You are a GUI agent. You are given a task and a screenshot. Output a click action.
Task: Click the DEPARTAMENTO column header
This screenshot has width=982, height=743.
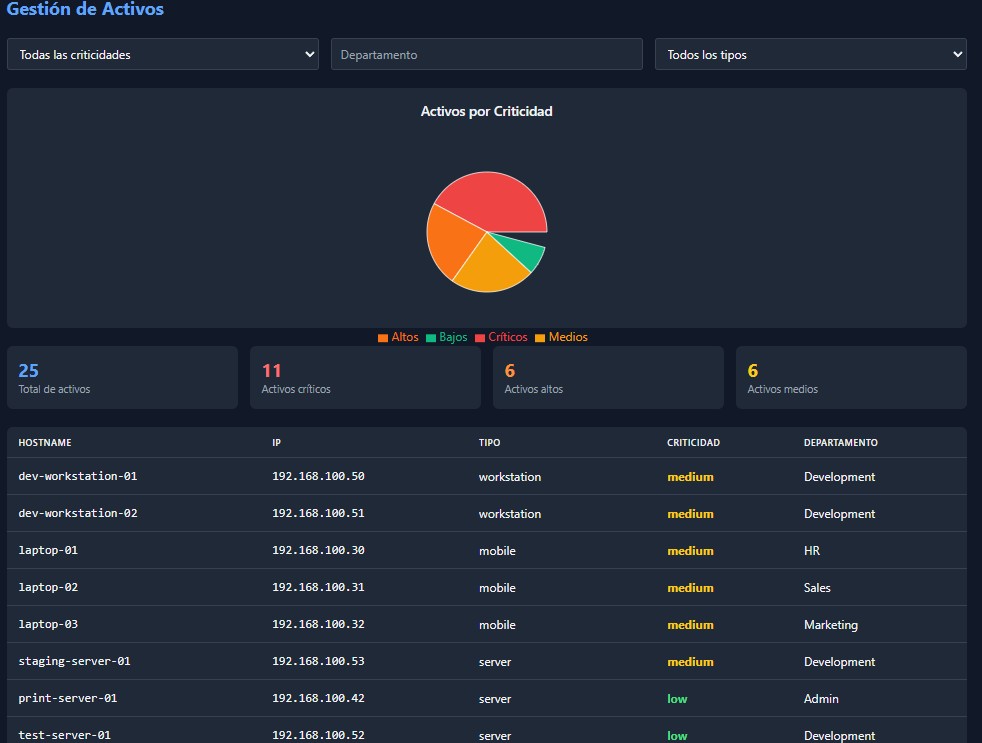coord(840,443)
